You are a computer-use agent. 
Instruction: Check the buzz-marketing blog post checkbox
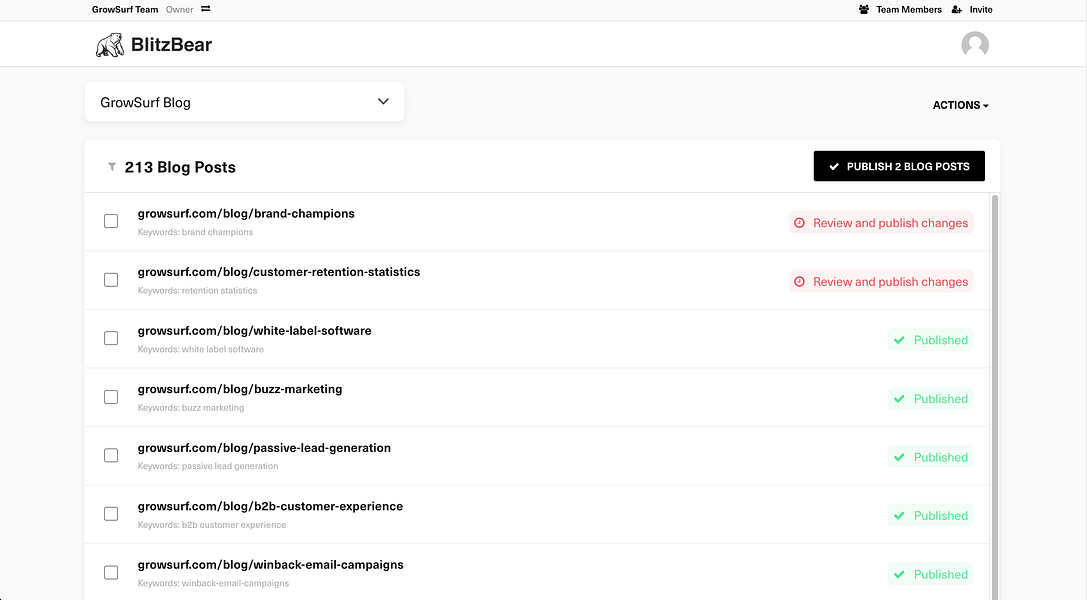pyautogui.click(x=111, y=397)
